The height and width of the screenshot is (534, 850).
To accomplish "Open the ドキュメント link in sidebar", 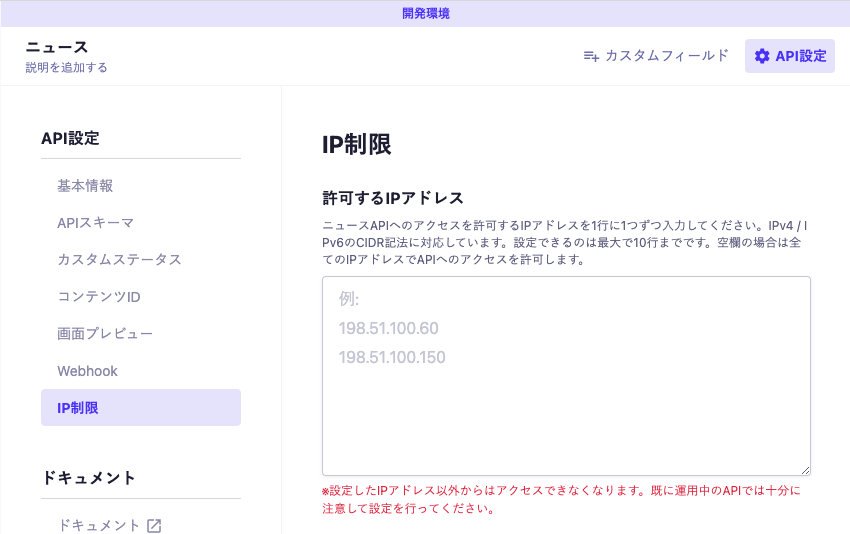I will (x=99, y=525).
